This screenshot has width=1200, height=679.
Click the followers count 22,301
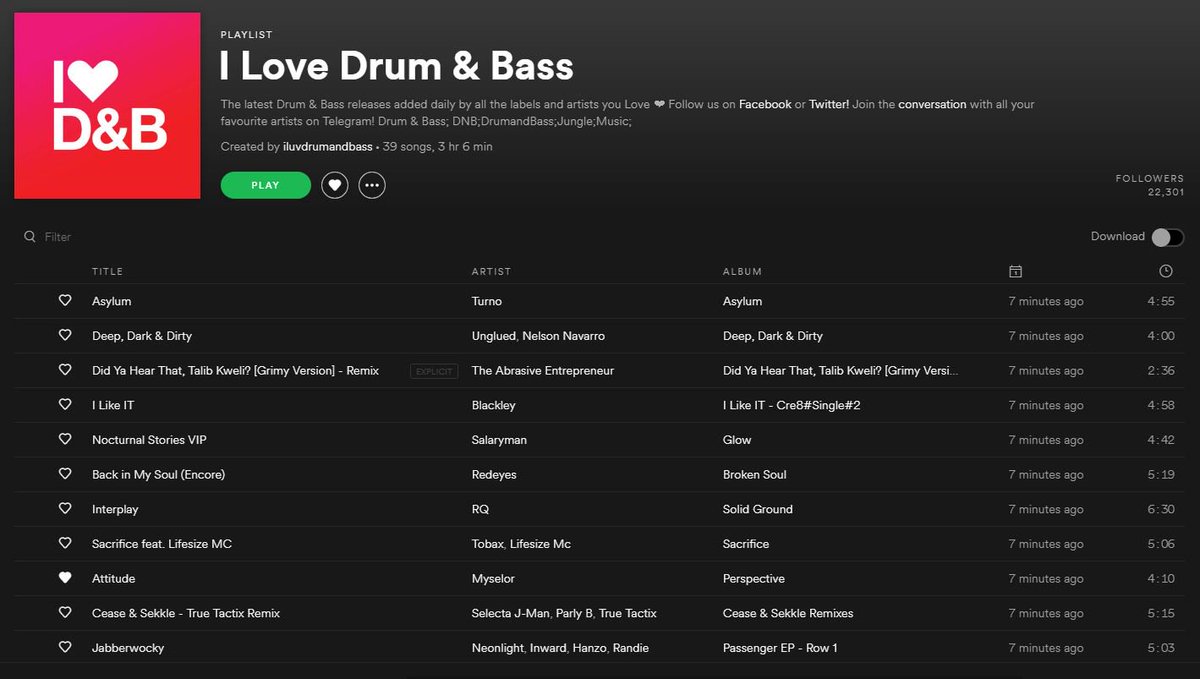[x=1166, y=192]
